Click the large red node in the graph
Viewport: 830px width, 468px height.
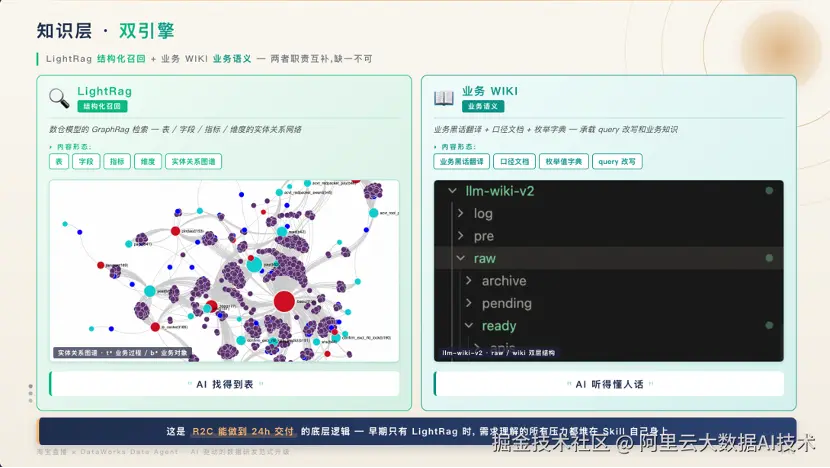click(284, 301)
